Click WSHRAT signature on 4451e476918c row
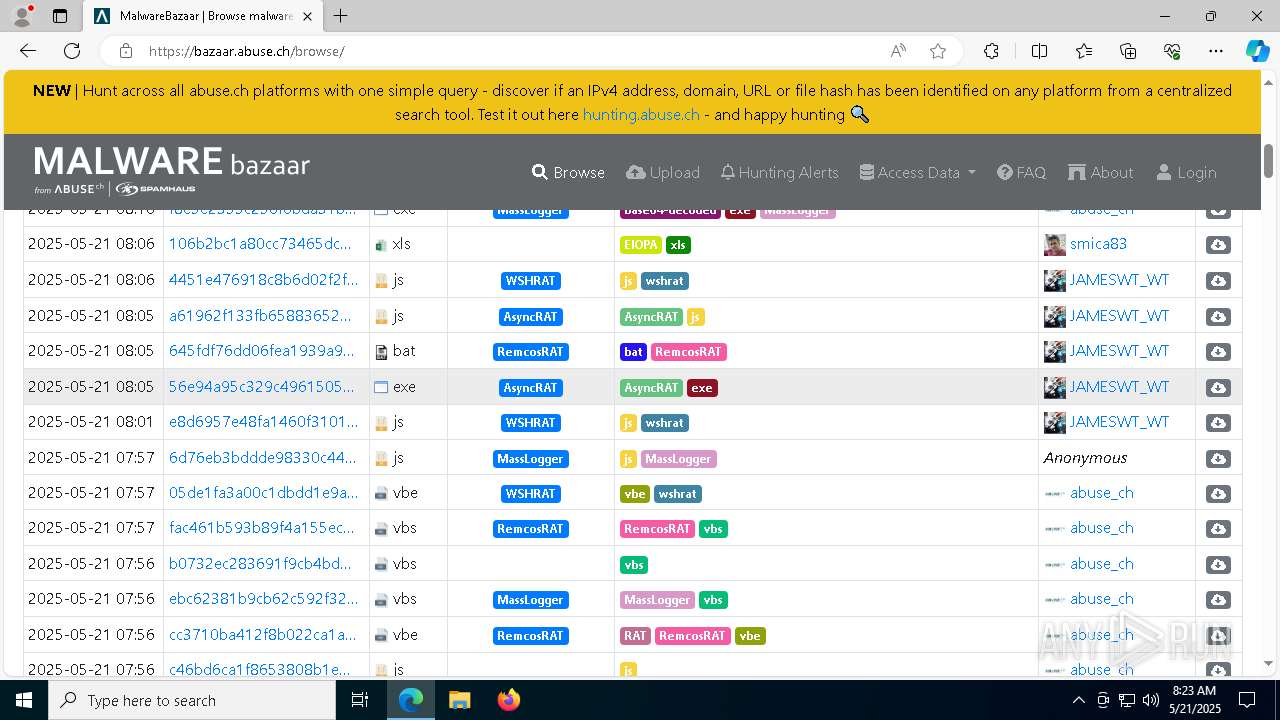 [x=530, y=281]
